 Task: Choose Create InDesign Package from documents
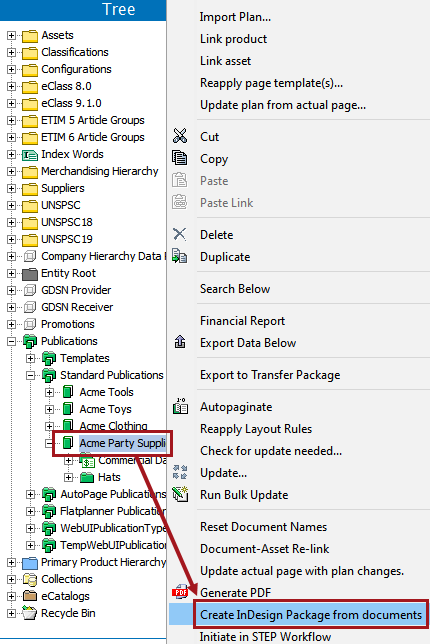point(311,614)
